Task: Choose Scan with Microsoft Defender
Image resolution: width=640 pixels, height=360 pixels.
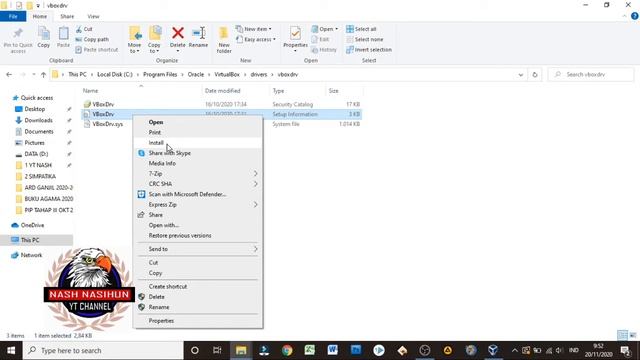Action: point(187,194)
